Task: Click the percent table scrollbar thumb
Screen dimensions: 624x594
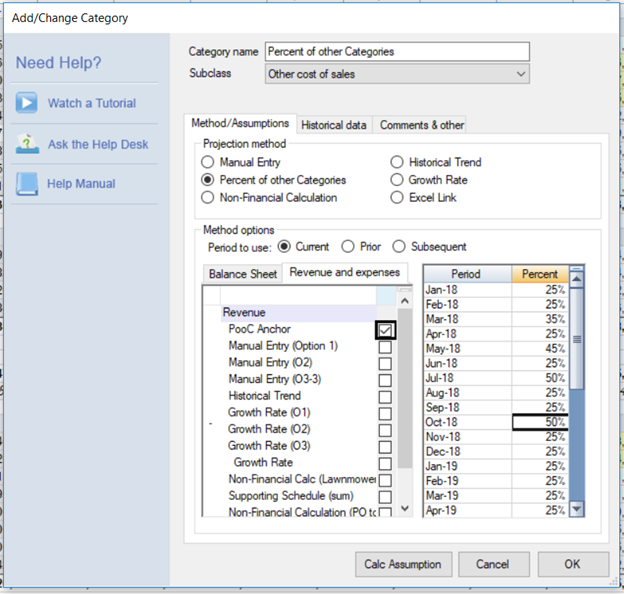Action: point(577,339)
